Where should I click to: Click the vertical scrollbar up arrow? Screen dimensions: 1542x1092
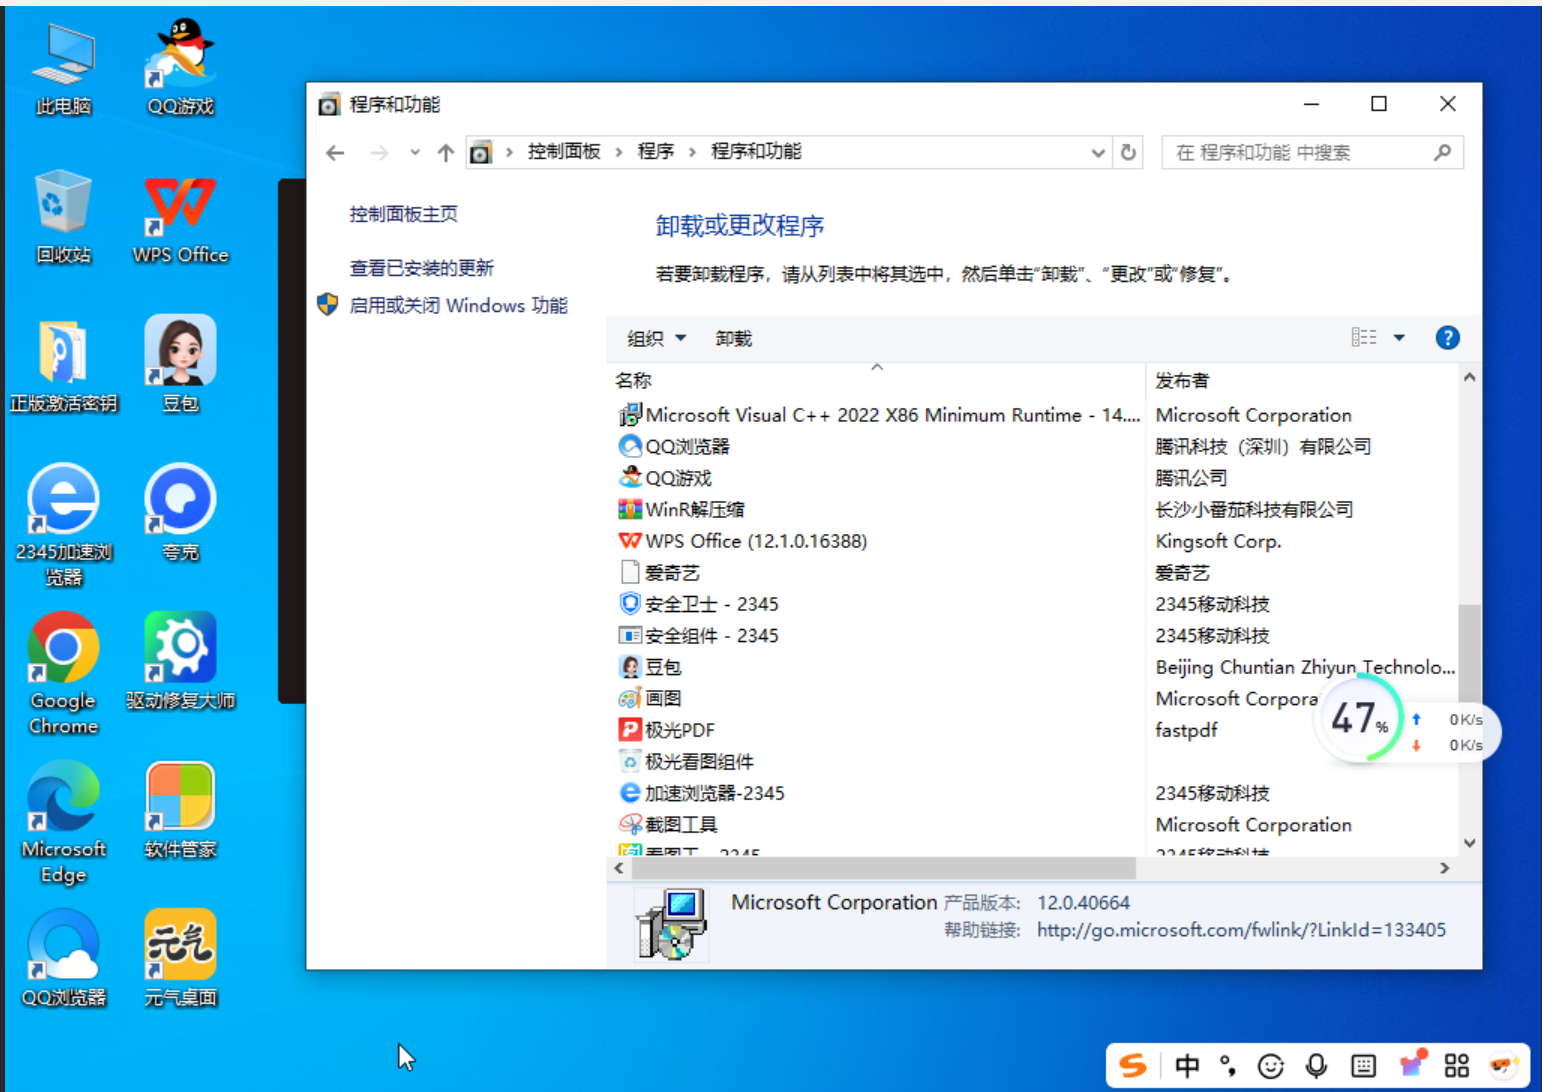[x=1469, y=378]
